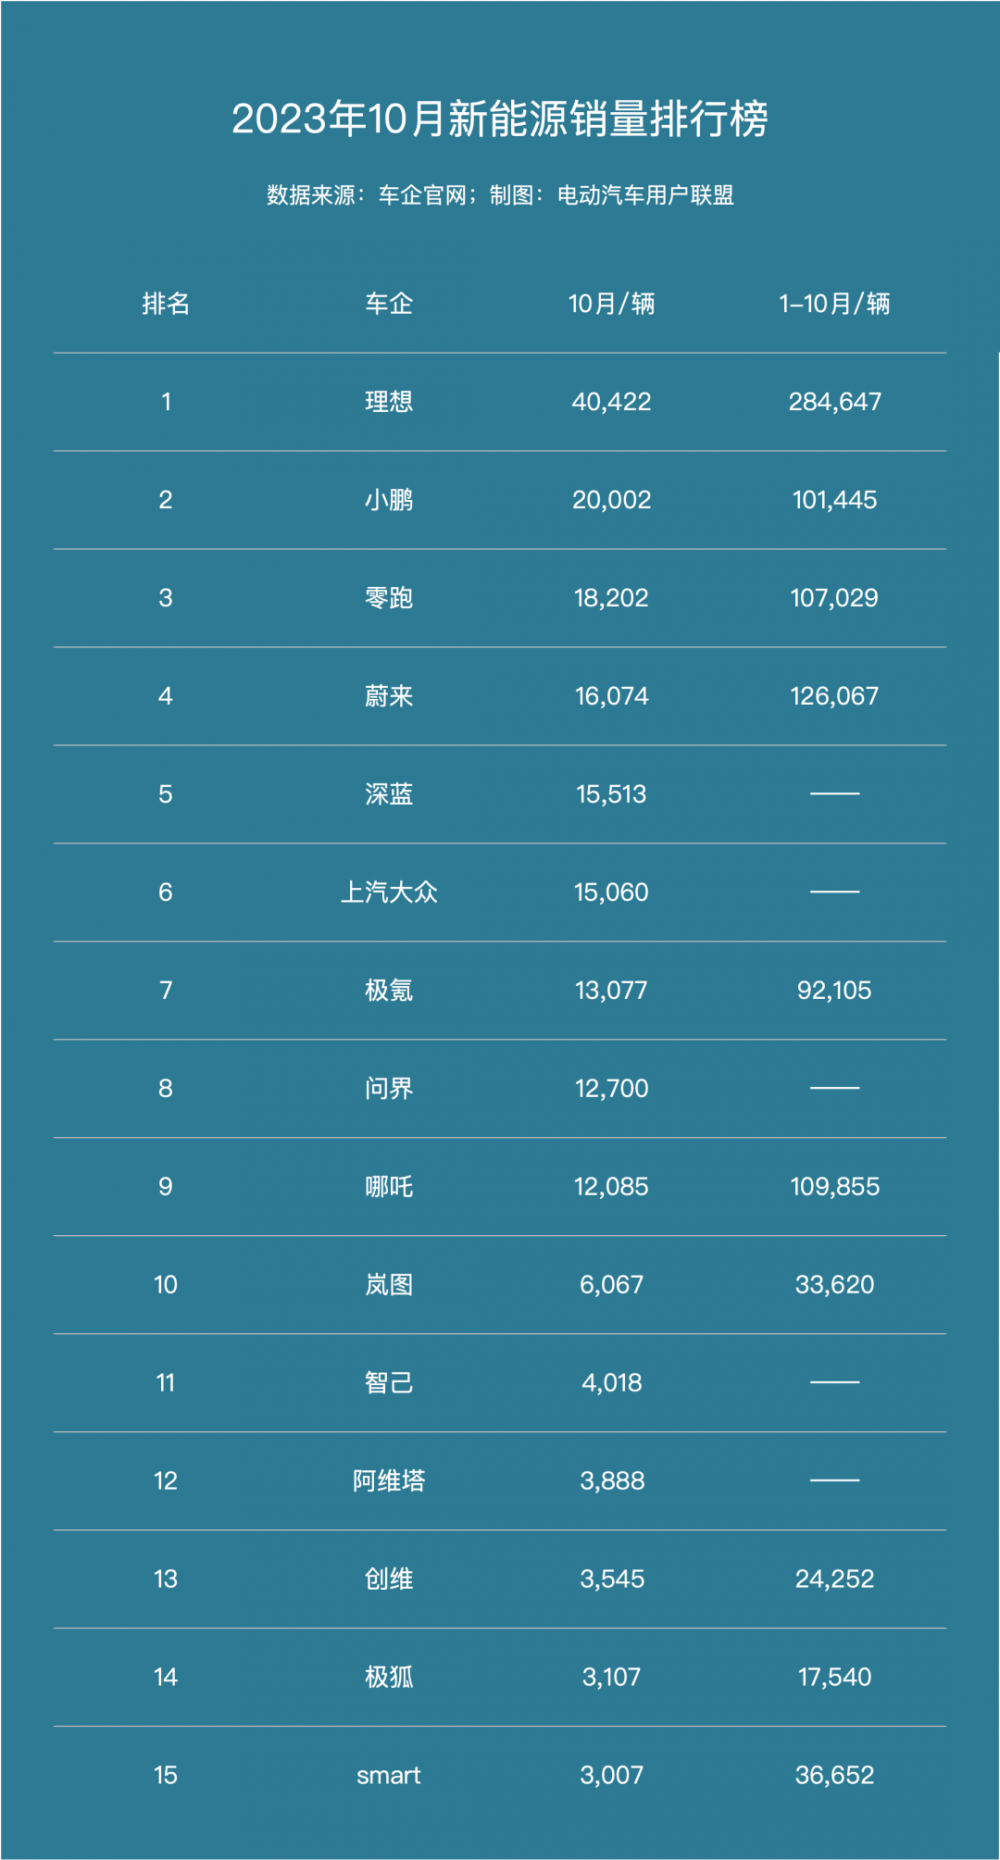Viewport: 1000px width, 1860px height.
Task: Click 蔚来's cumulative value 126,067
Action: 834,696
